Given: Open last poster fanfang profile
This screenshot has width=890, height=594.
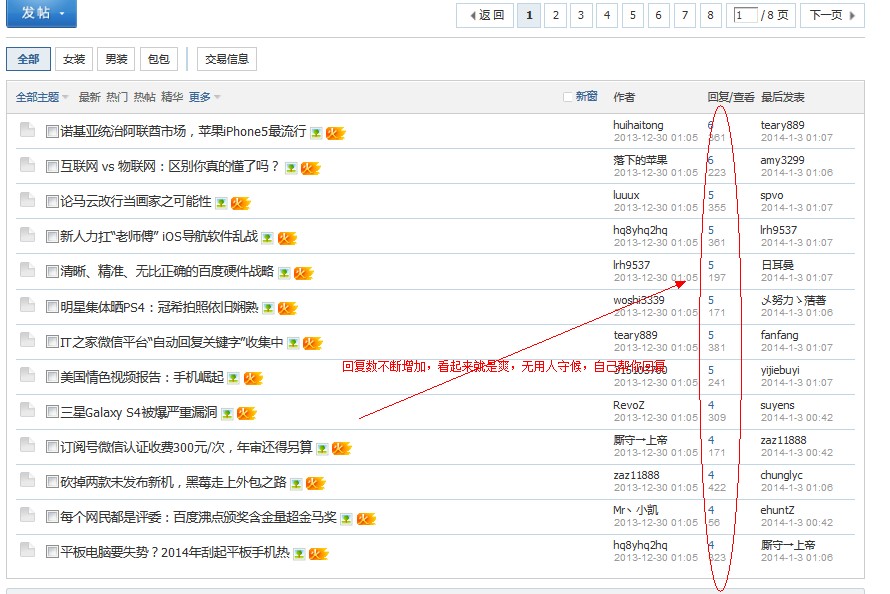Looking at the screenshot, I should point(779,335).
